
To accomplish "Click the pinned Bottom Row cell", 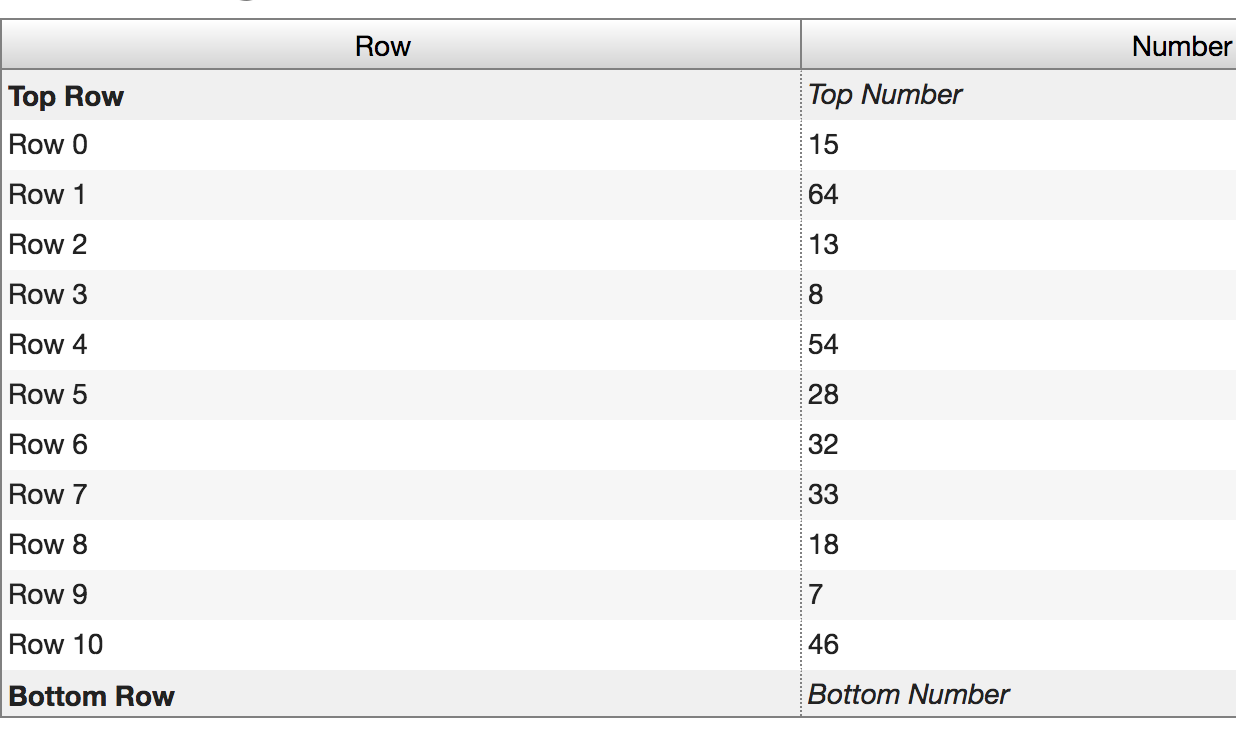I will tap(91, 696).
